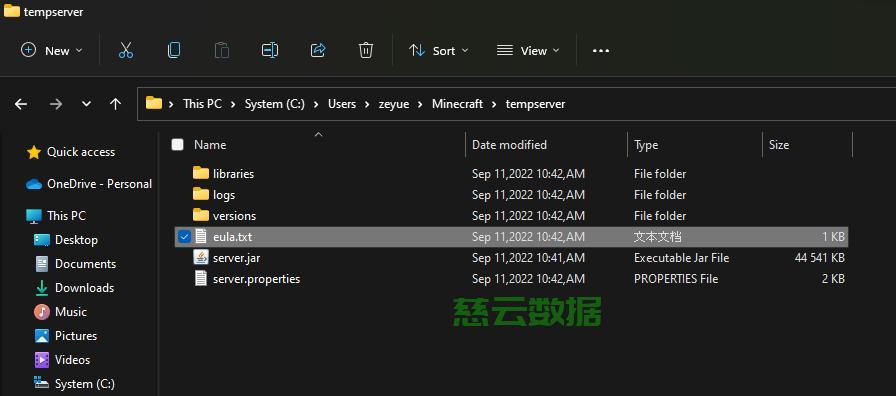The width and height of the screenshot is (896, 396).
Task: Click the Share icon in toolbar
Action: coord(318,50)
